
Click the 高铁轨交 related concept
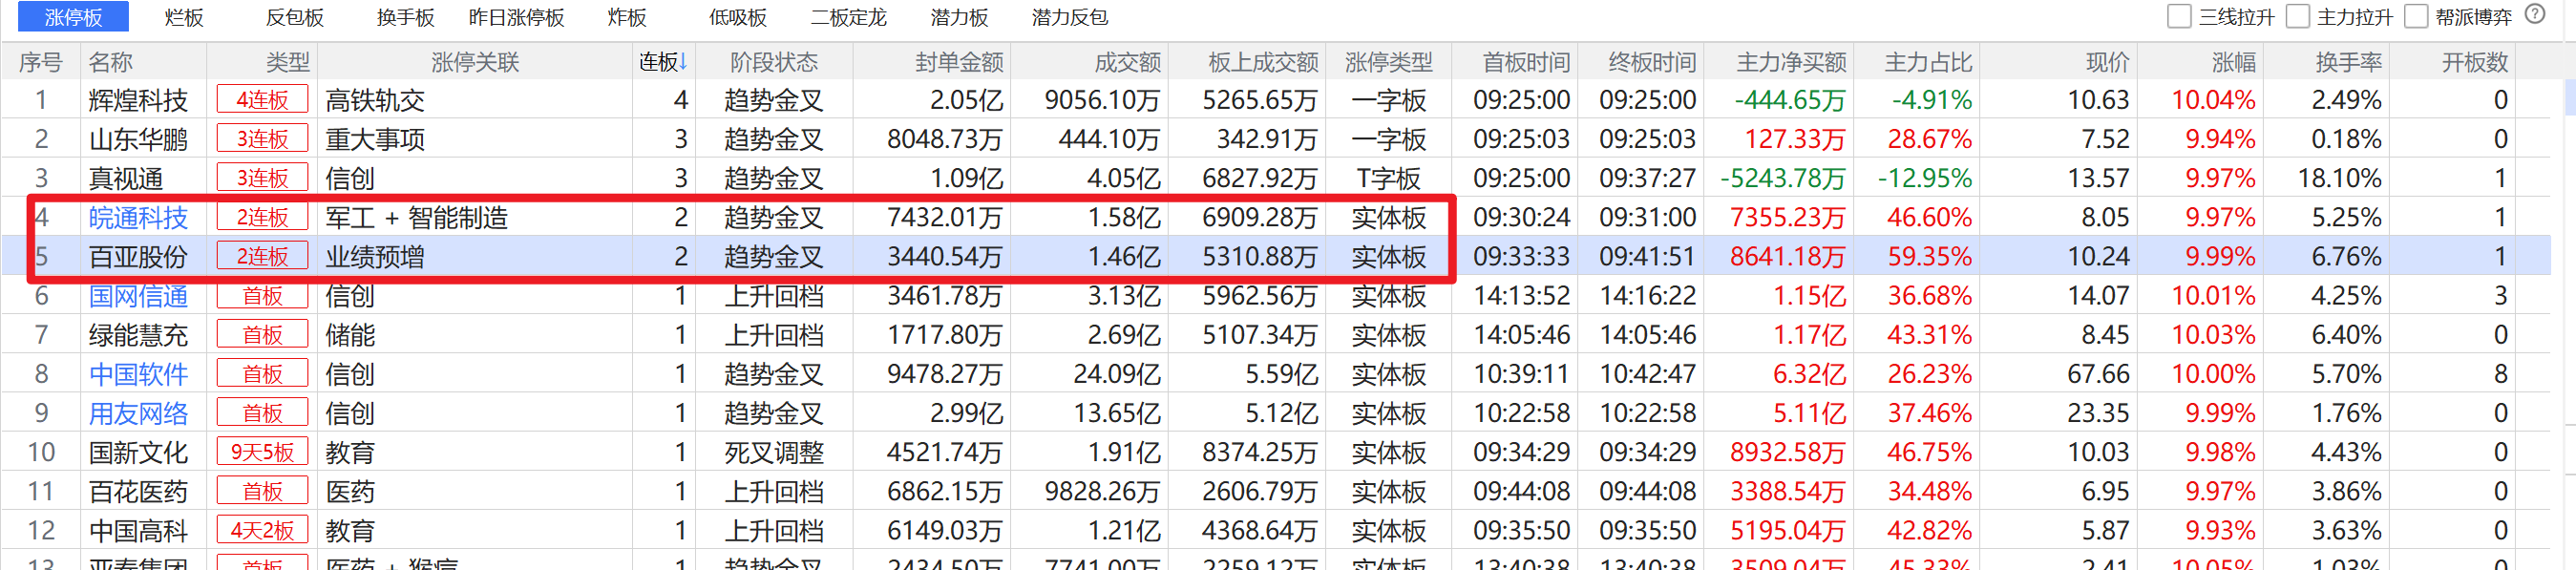point(375,100)
